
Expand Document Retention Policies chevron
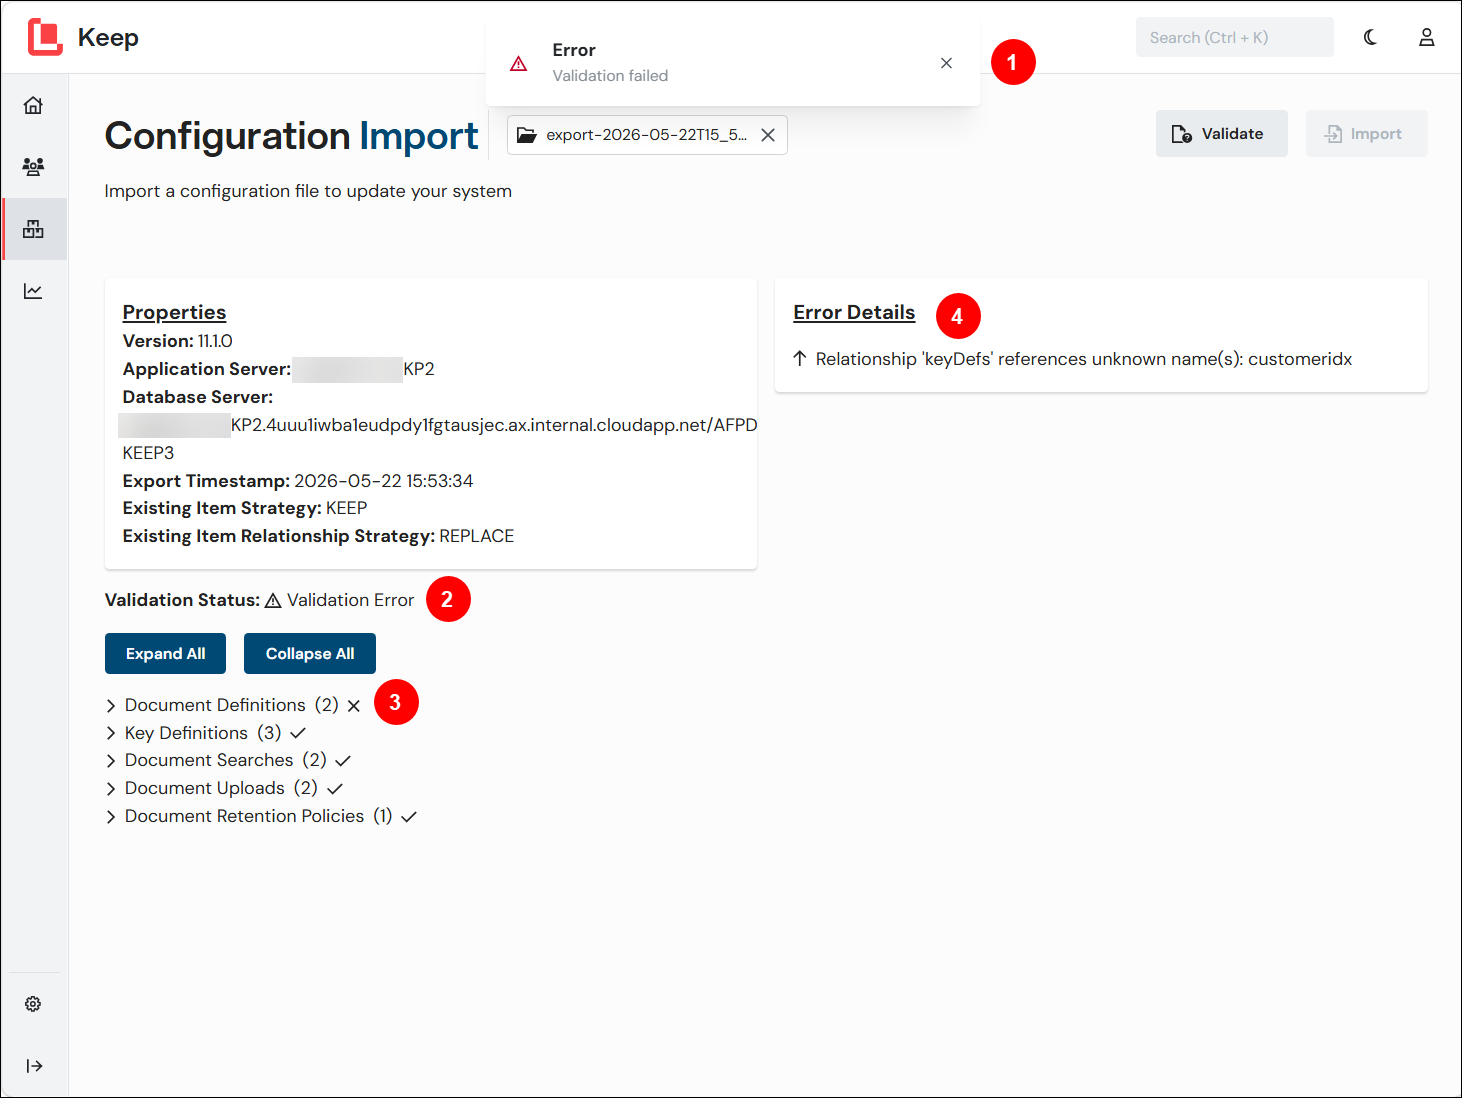(x=111, y=817)
